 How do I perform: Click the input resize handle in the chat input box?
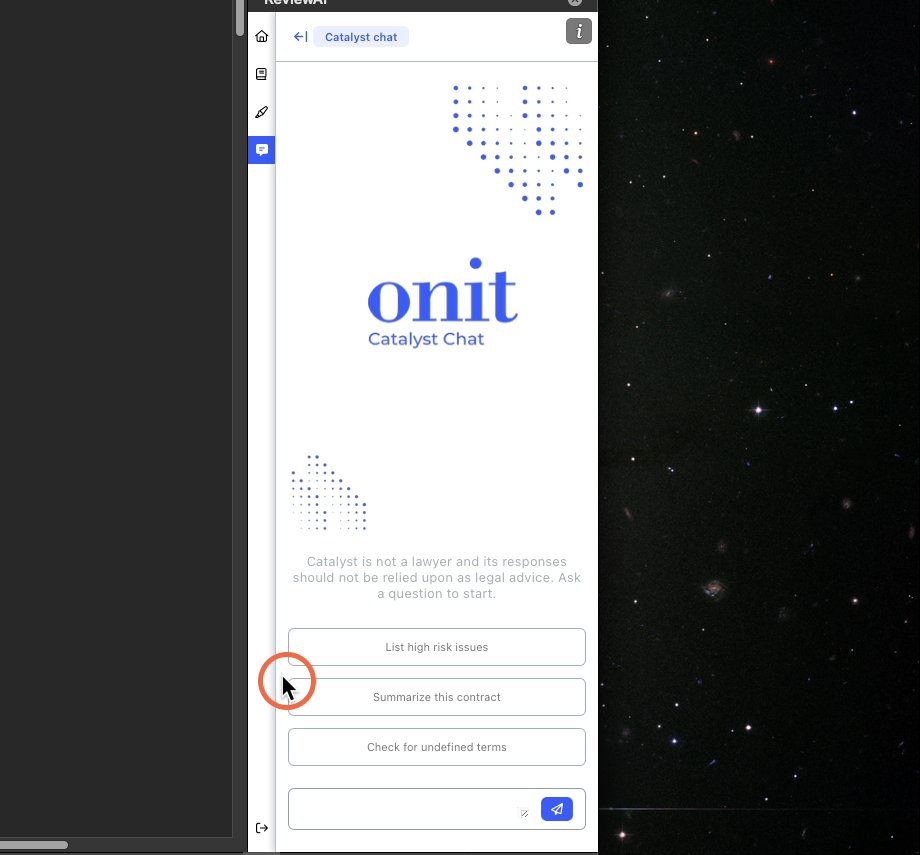[x=525, y=813]
